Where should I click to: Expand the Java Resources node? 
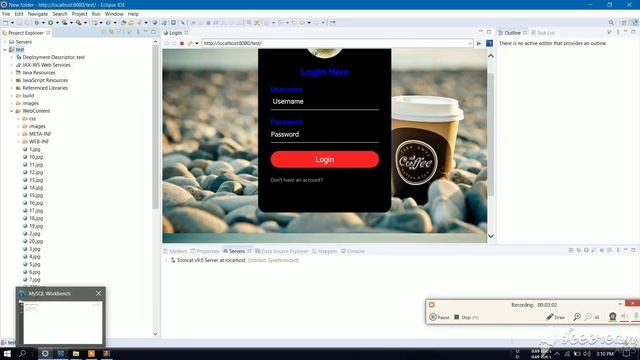(11, 73)
